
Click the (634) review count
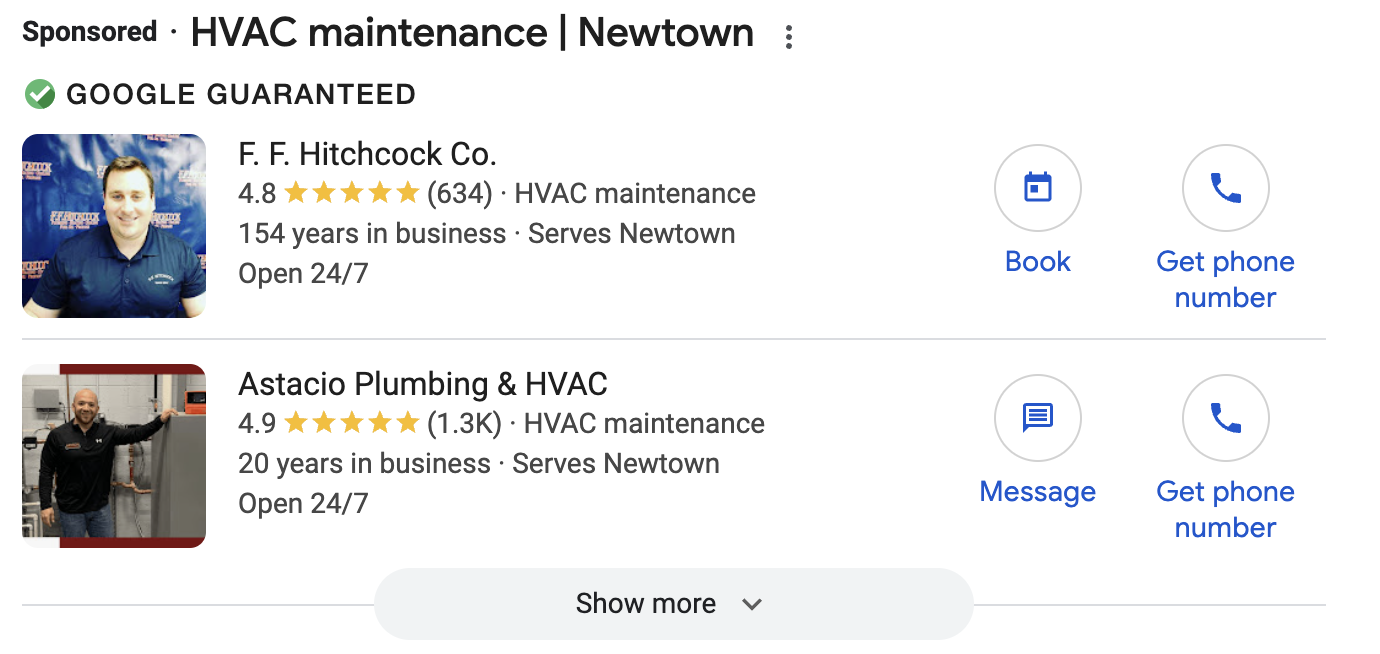coord(459,193)
